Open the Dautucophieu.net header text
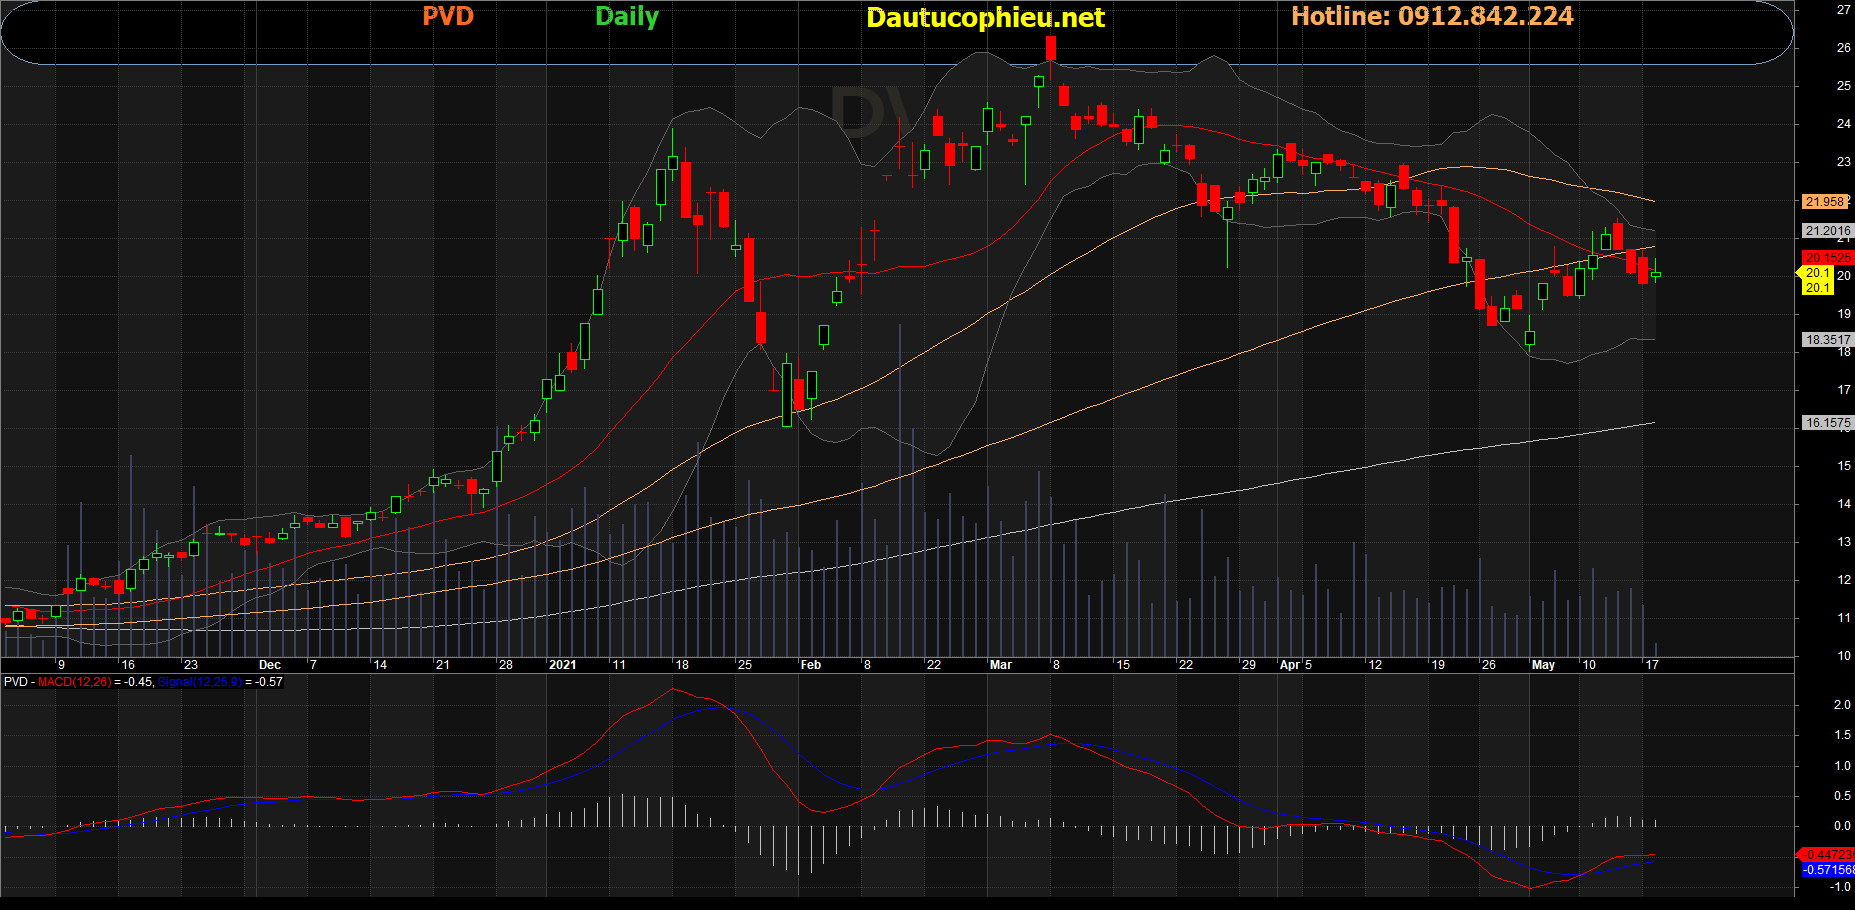The height and width of the screenshot is (910, 1855). point(985,18)
